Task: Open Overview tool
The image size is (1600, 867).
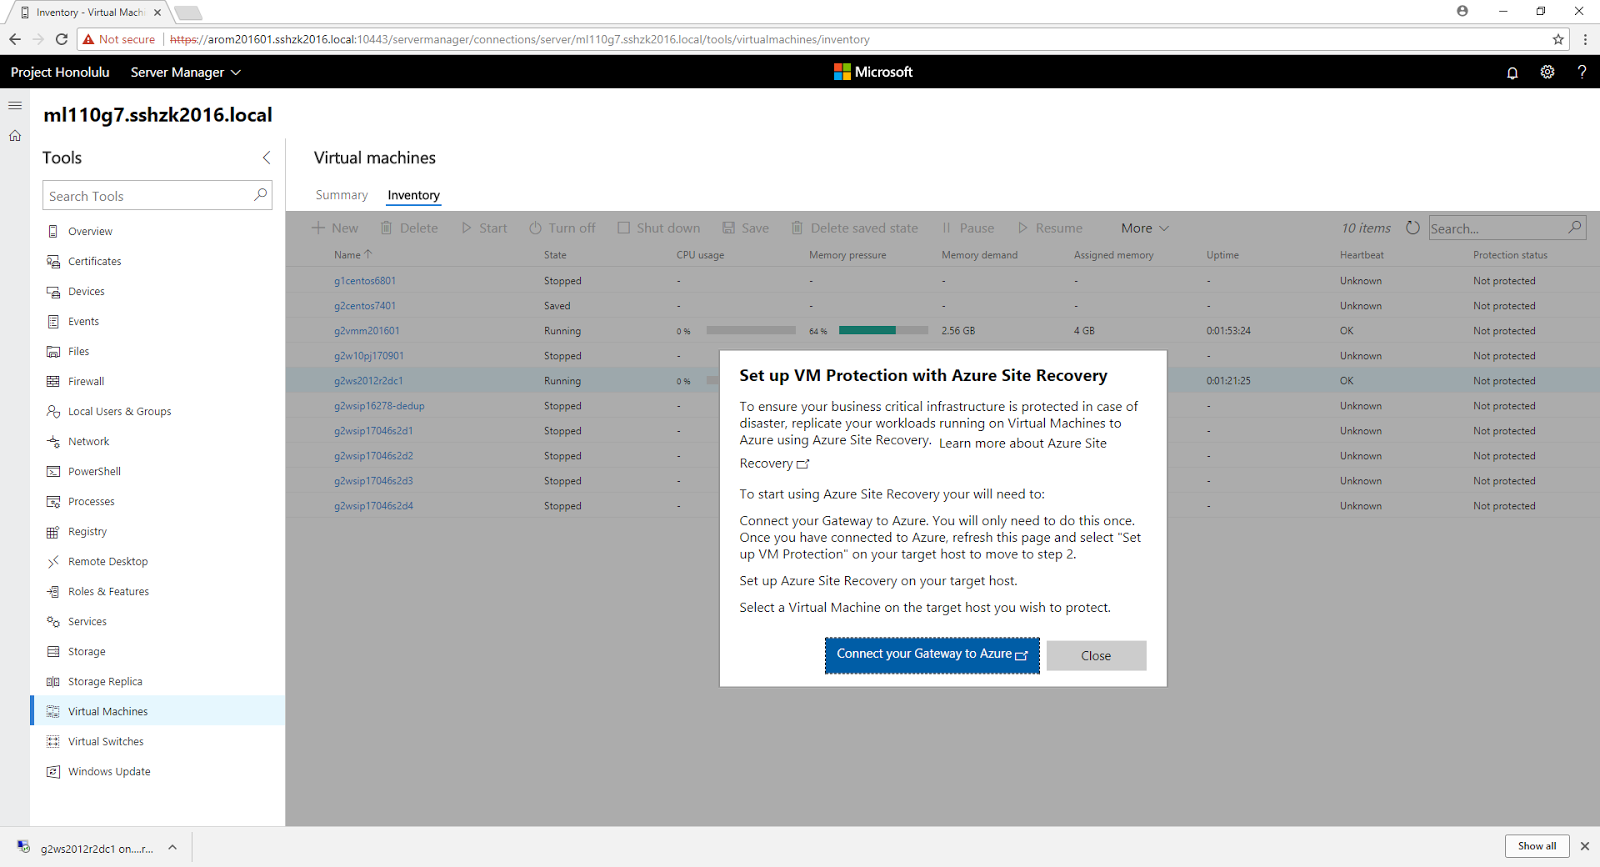Action: tap(90, 231)
